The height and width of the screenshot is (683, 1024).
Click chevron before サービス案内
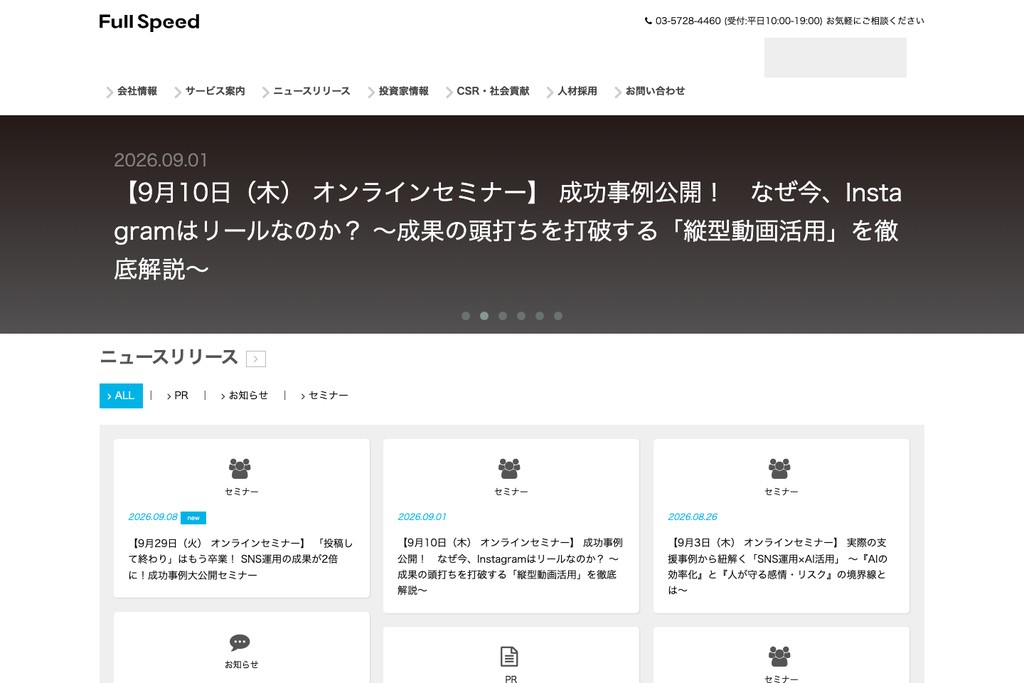click(178, 92)
